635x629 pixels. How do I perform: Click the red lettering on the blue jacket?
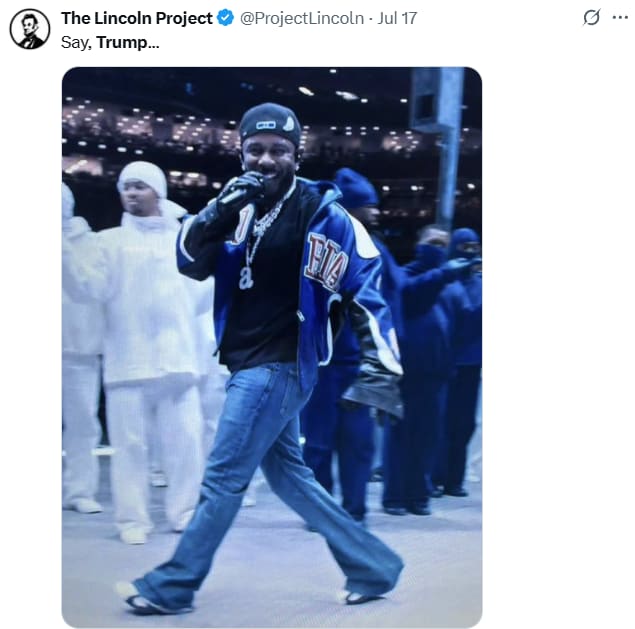click(x=327, y=262)
